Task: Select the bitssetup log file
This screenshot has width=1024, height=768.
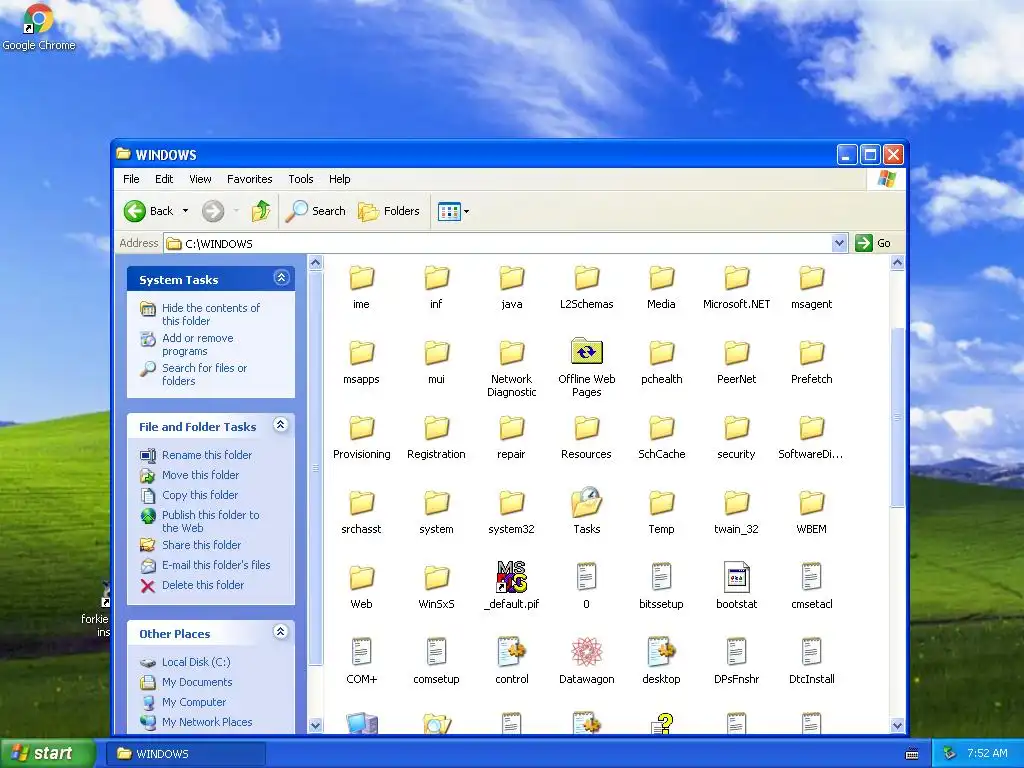Action: (662, 577)
